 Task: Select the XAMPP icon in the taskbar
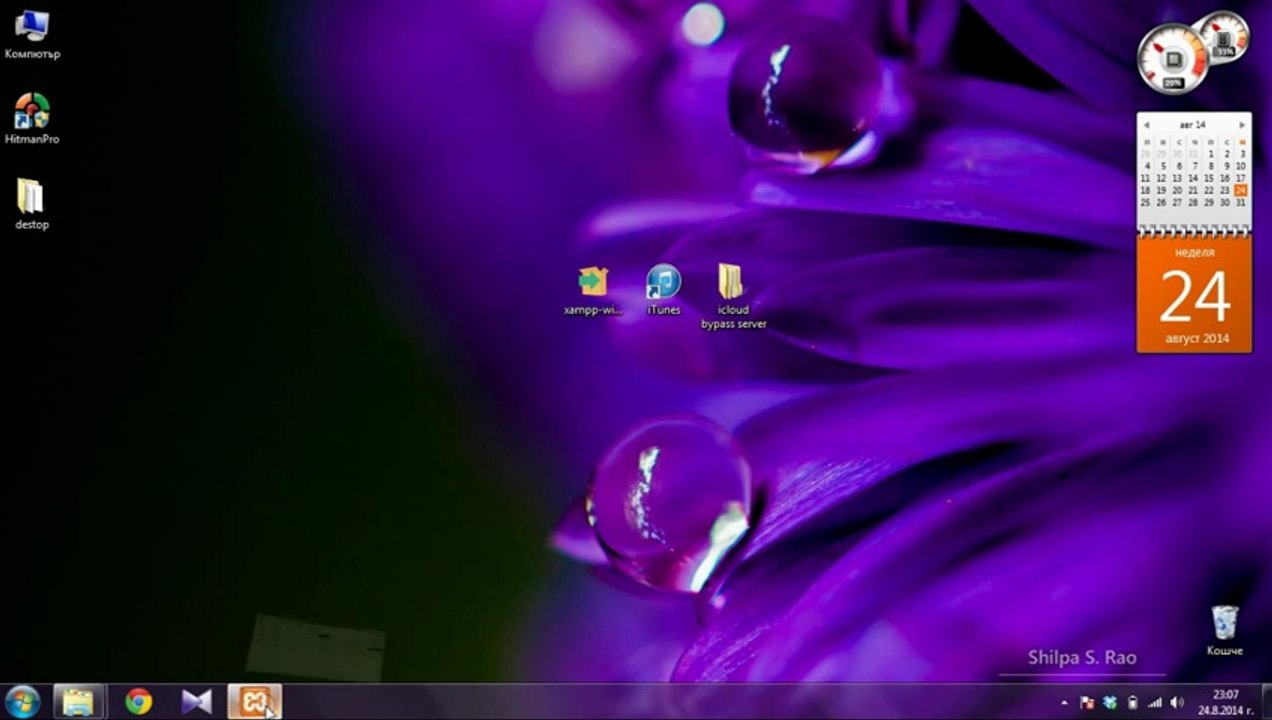(x=254, y=702)
